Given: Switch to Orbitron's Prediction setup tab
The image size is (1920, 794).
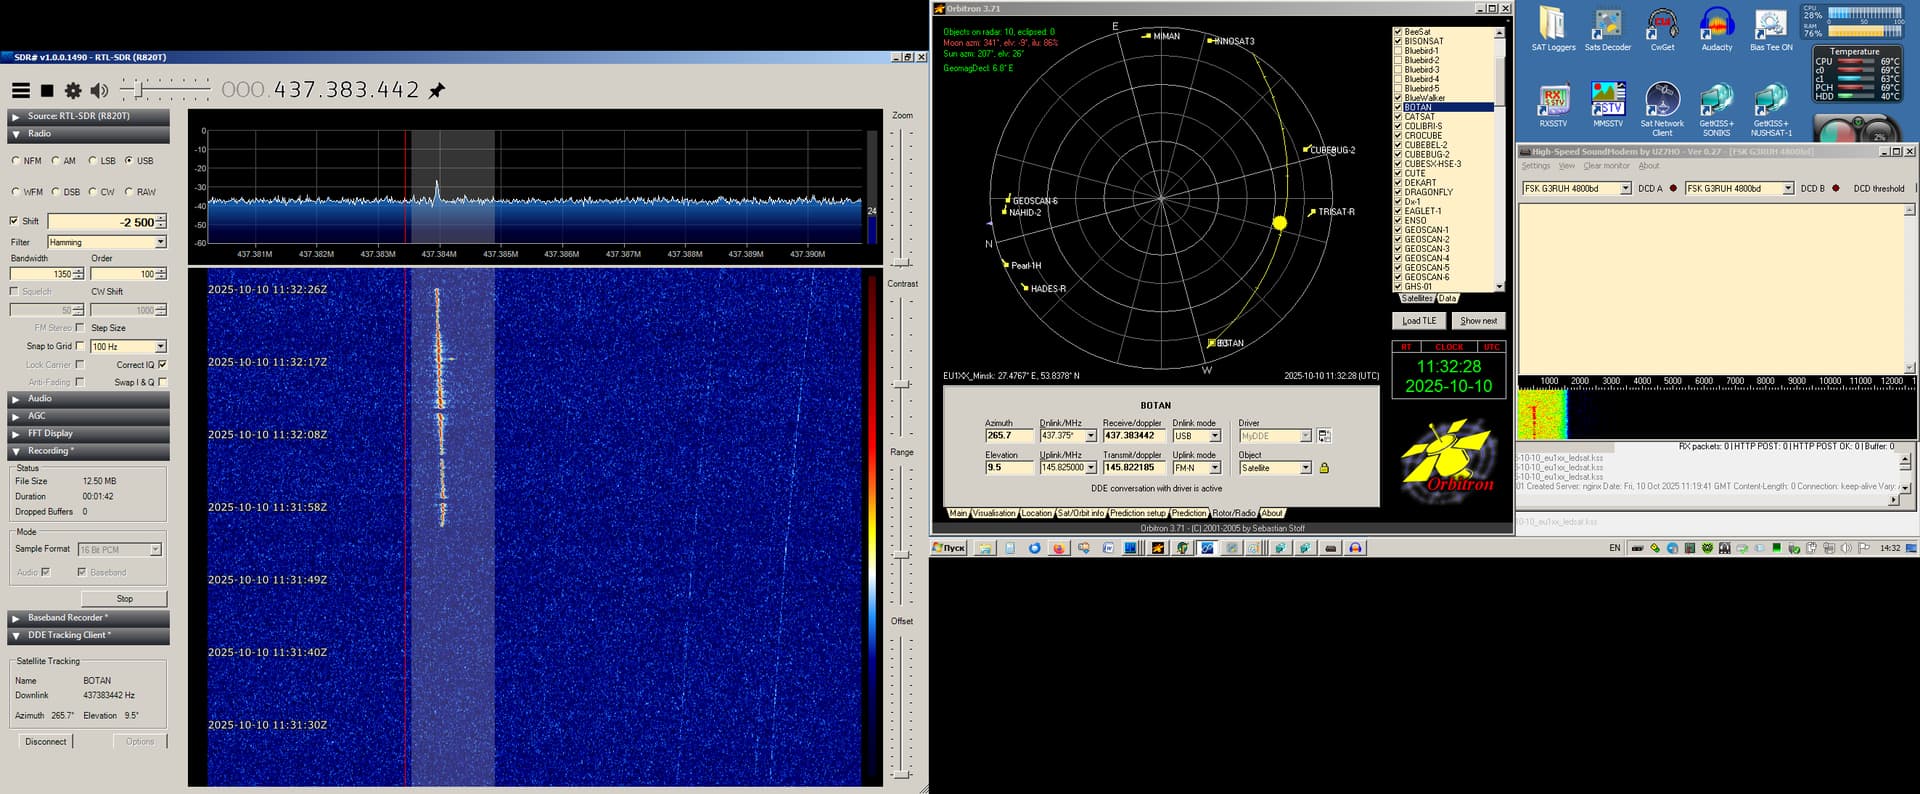Looking at the screenshot, I should pyautogui.click(x=1137, y=513).
